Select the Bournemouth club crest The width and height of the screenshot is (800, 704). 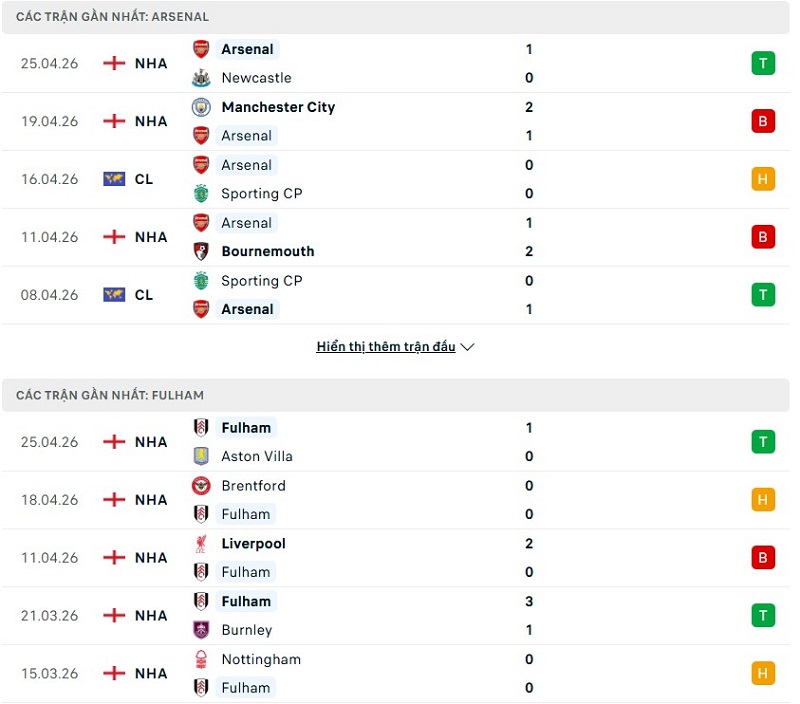click(x=200, y=252)
